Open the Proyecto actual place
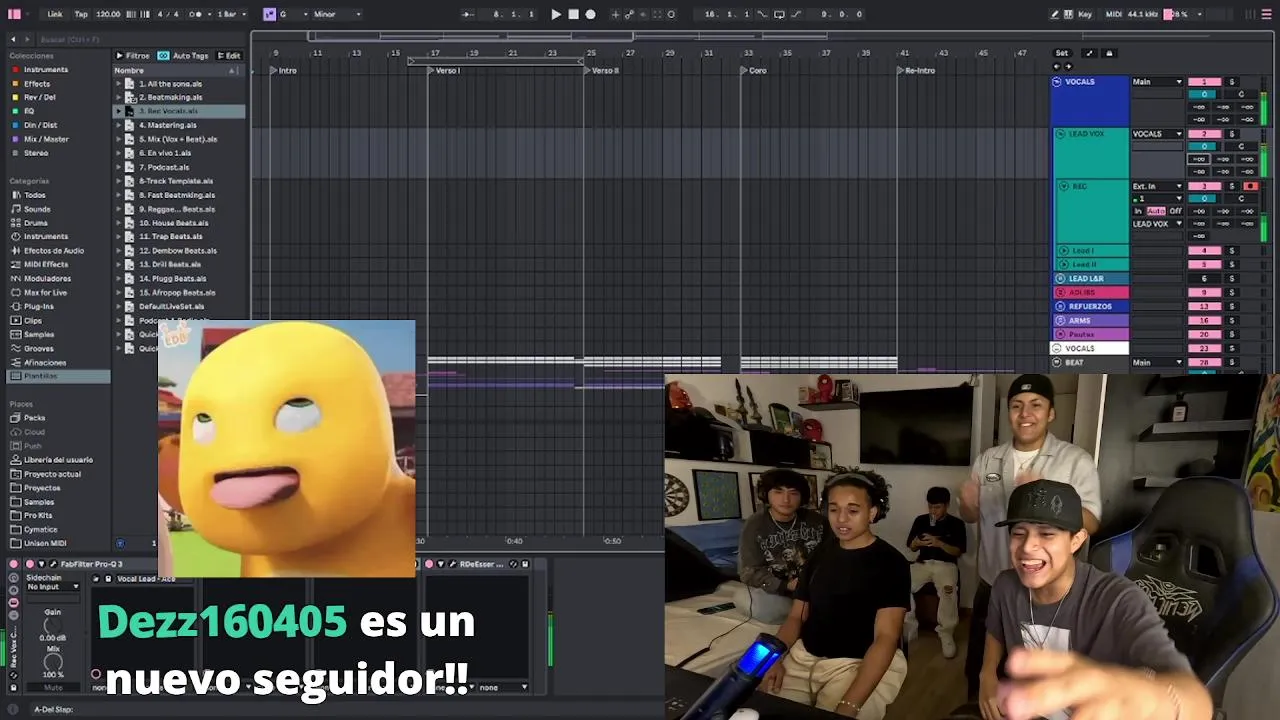 tap(52, 474)
